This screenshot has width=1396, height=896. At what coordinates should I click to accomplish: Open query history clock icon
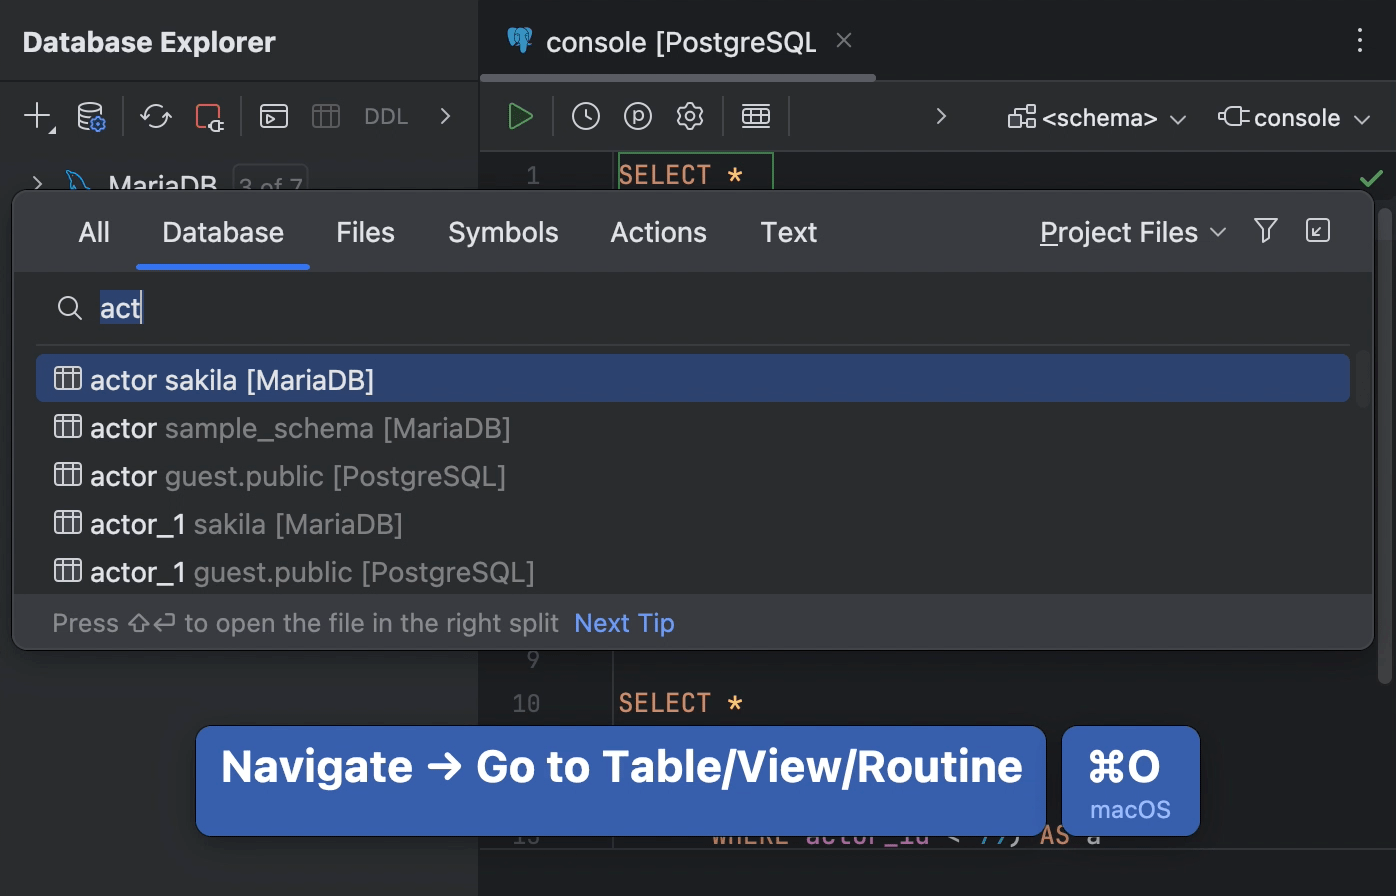click(x=586, y=117)
